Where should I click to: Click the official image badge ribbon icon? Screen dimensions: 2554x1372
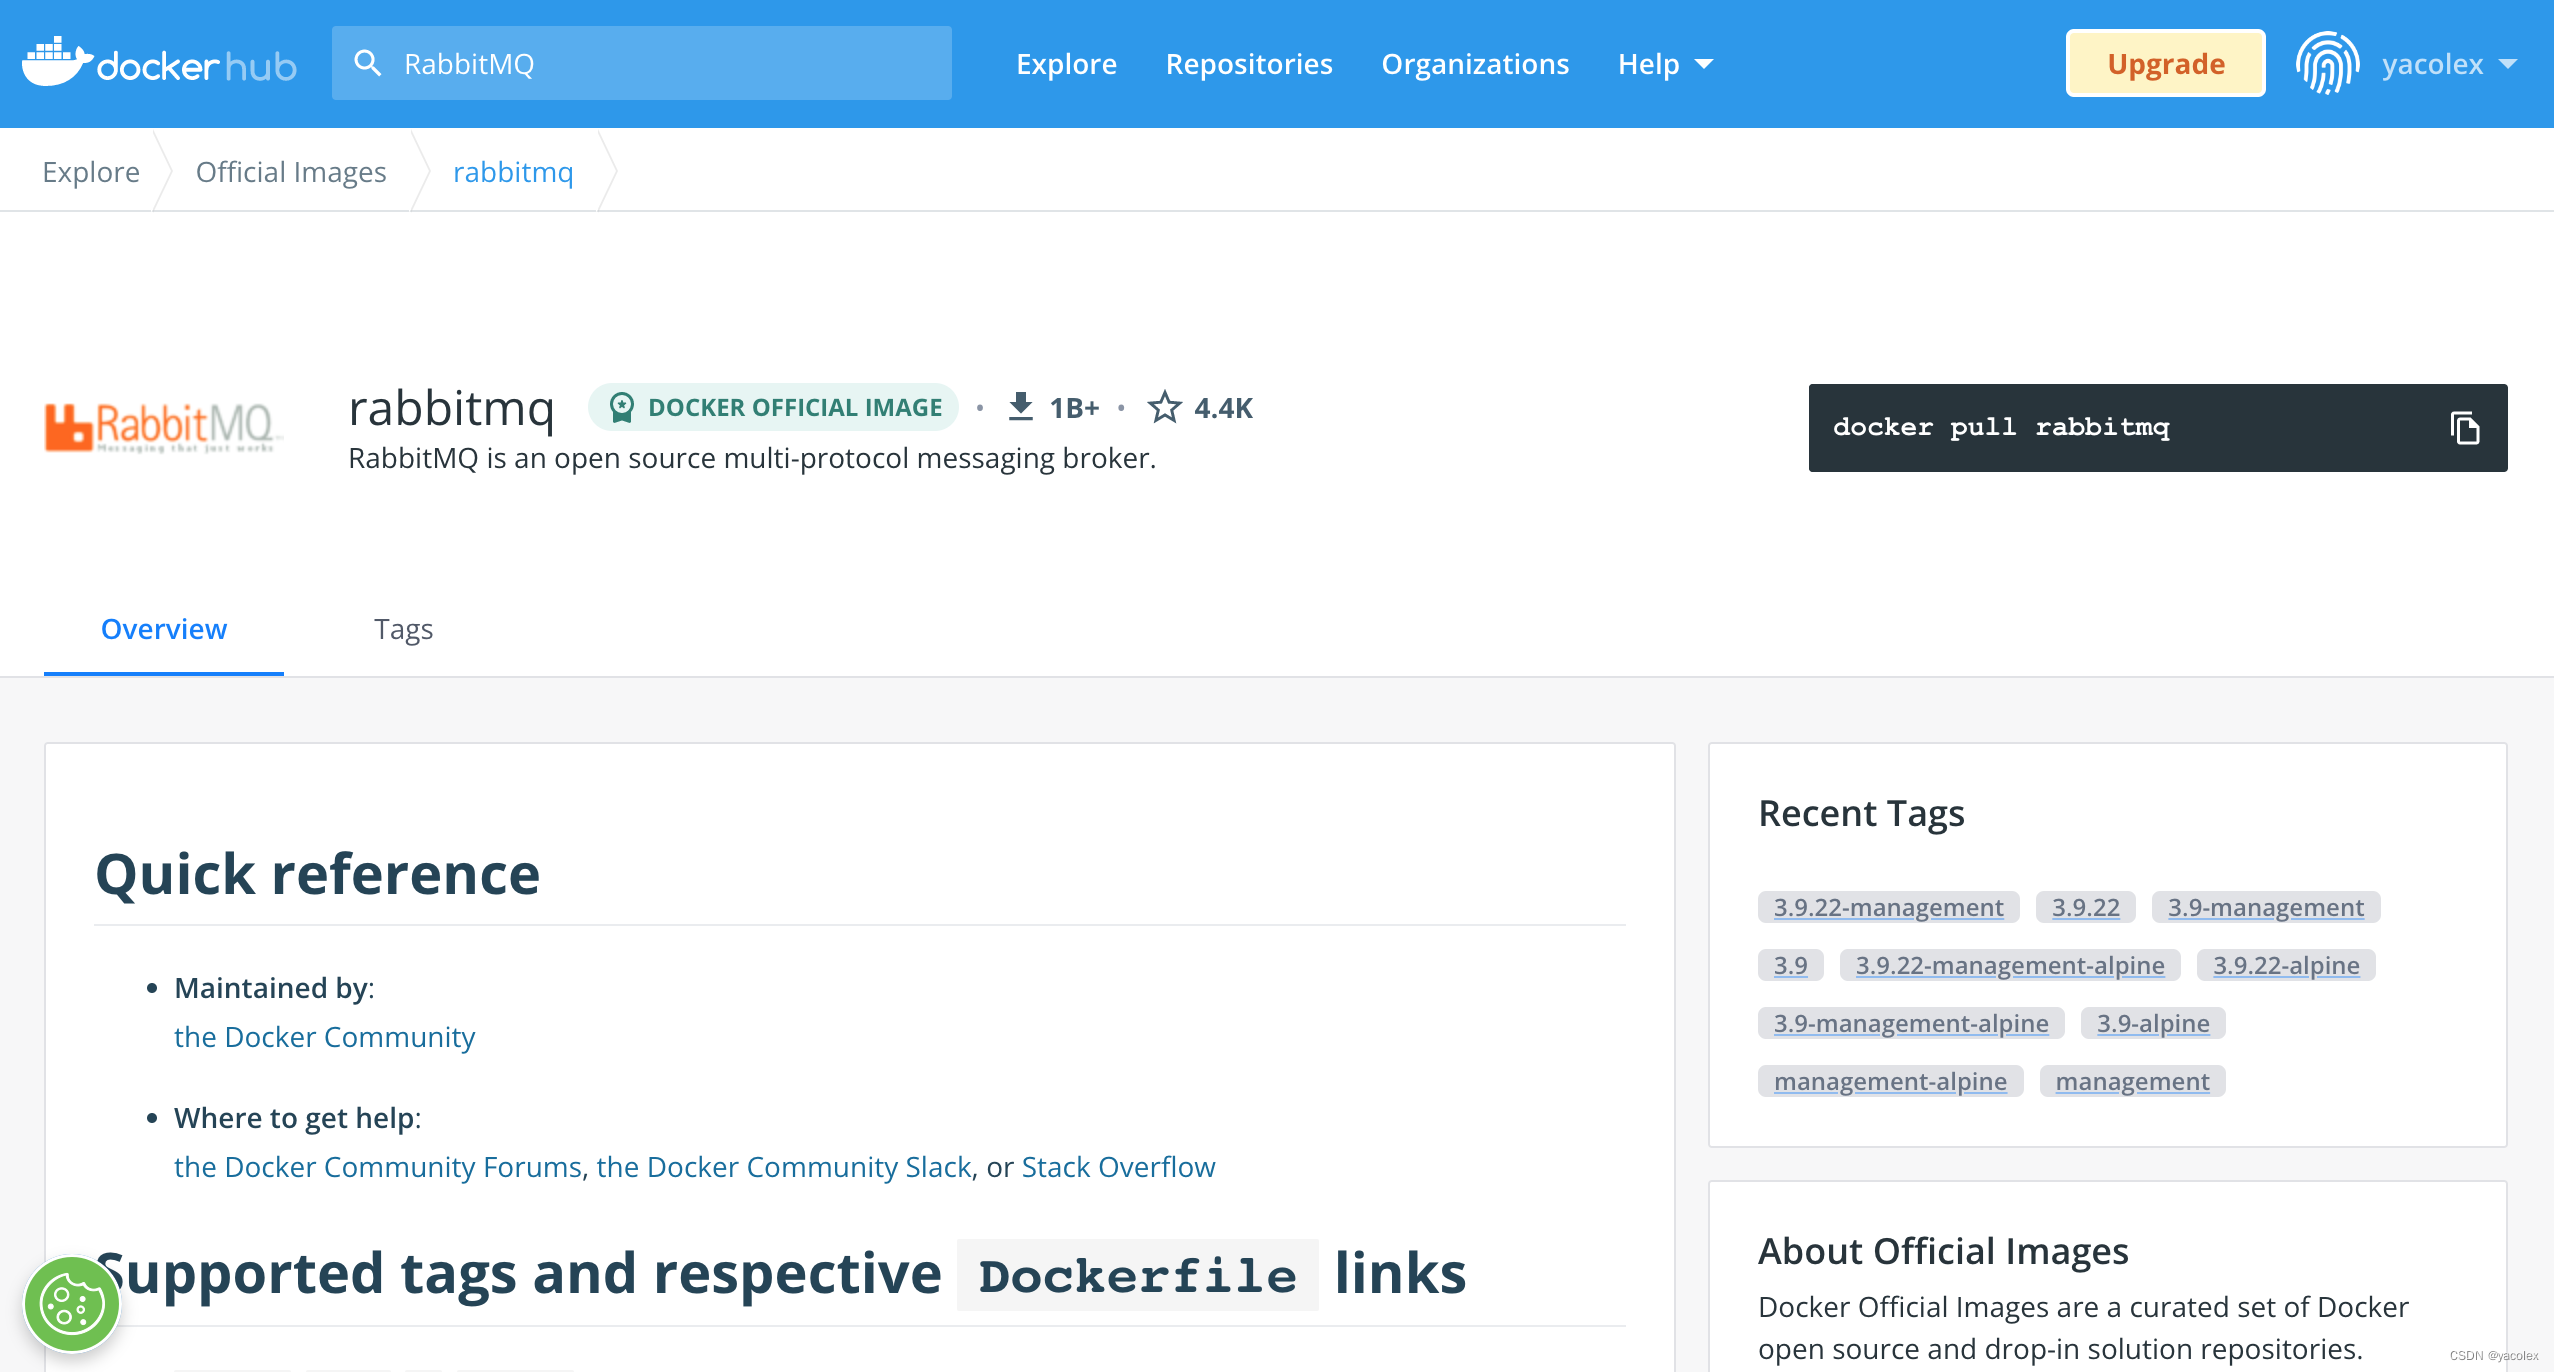click(622, 407)
